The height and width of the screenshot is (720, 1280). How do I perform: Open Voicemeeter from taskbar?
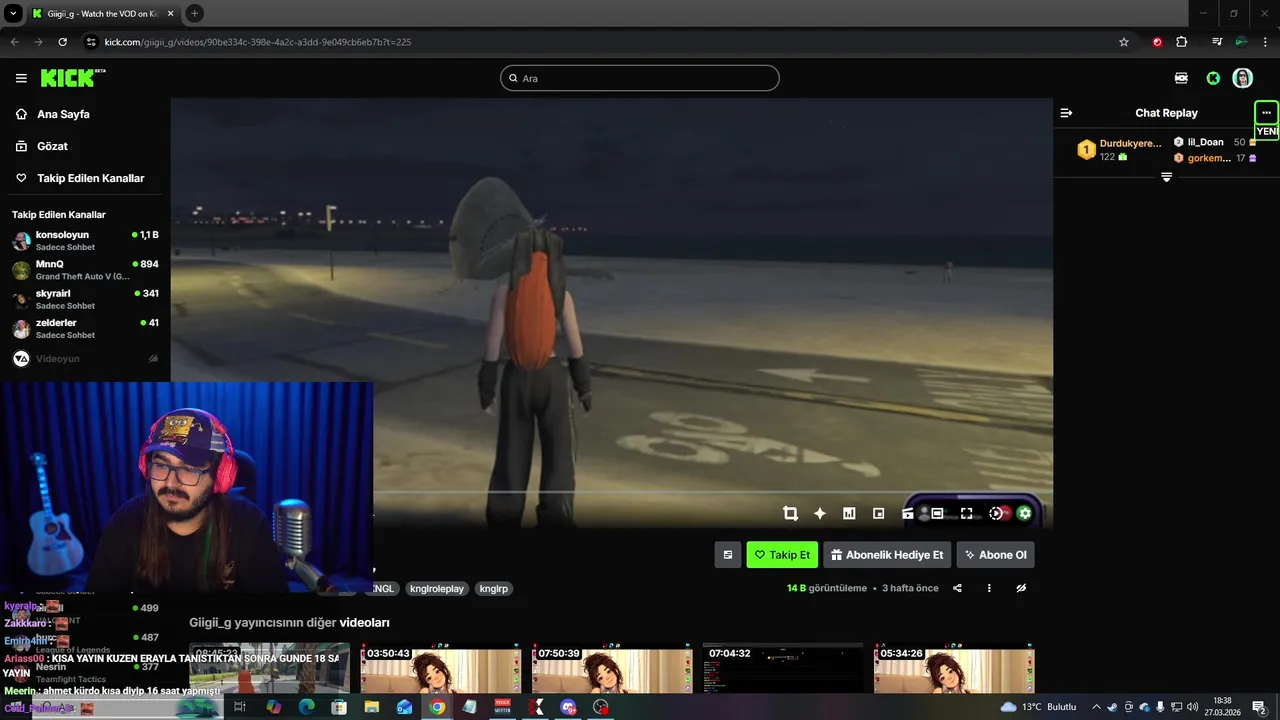tap(503, 707)
